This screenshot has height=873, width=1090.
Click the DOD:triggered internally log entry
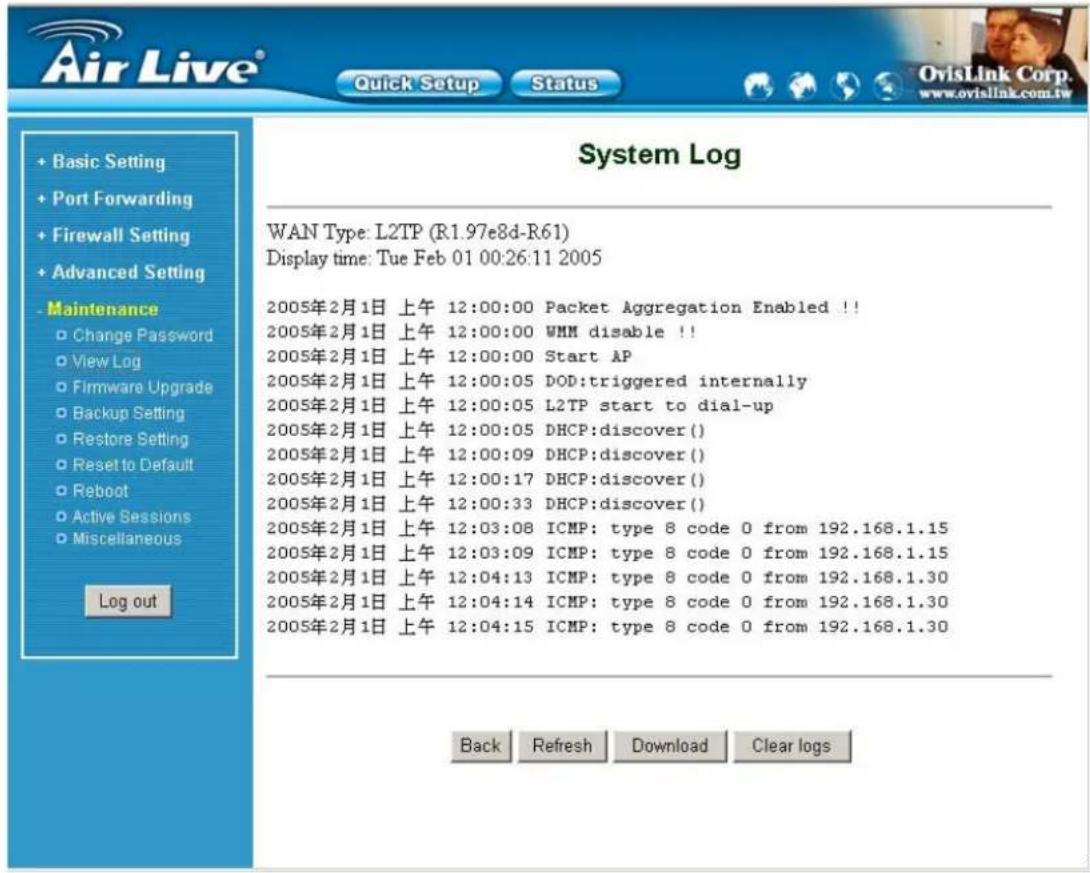click(537, 381)
